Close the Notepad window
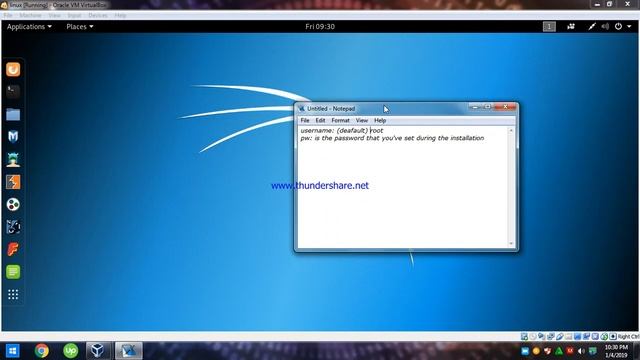Image resolution: width=640 pixels, height=360 pixels. click(505, 107)
